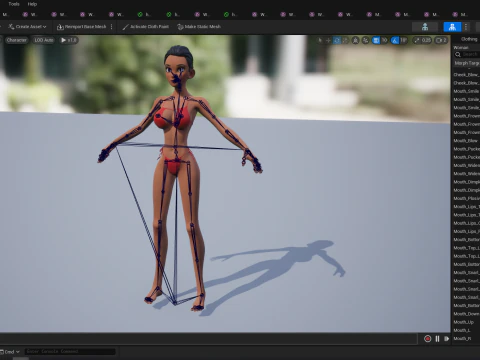Image resolution: width=480 pixels, height=360 pixels.
Task: Click Reimport Base Mesh button
Action: pos(82,27)
